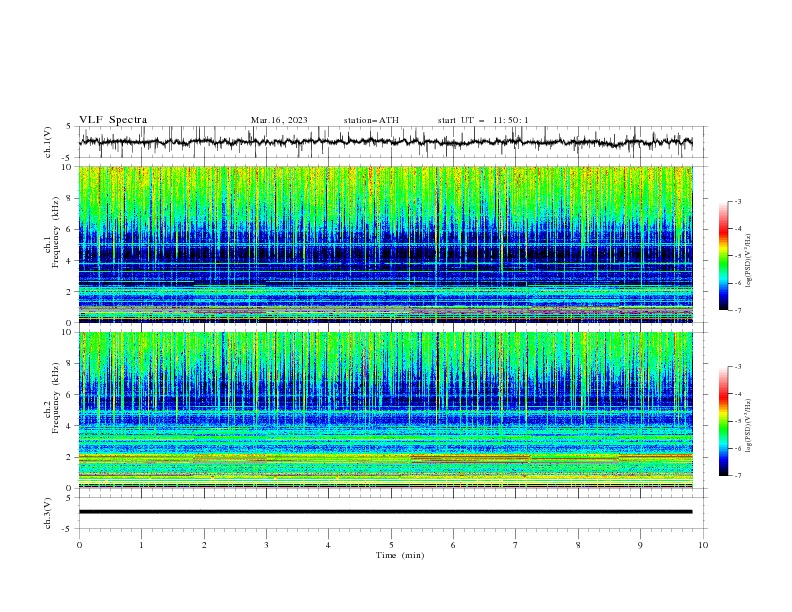The image size is (792, 612).
Task: Click the "-3" tick on ch.1 colorbar
Action: coord(737,201)
